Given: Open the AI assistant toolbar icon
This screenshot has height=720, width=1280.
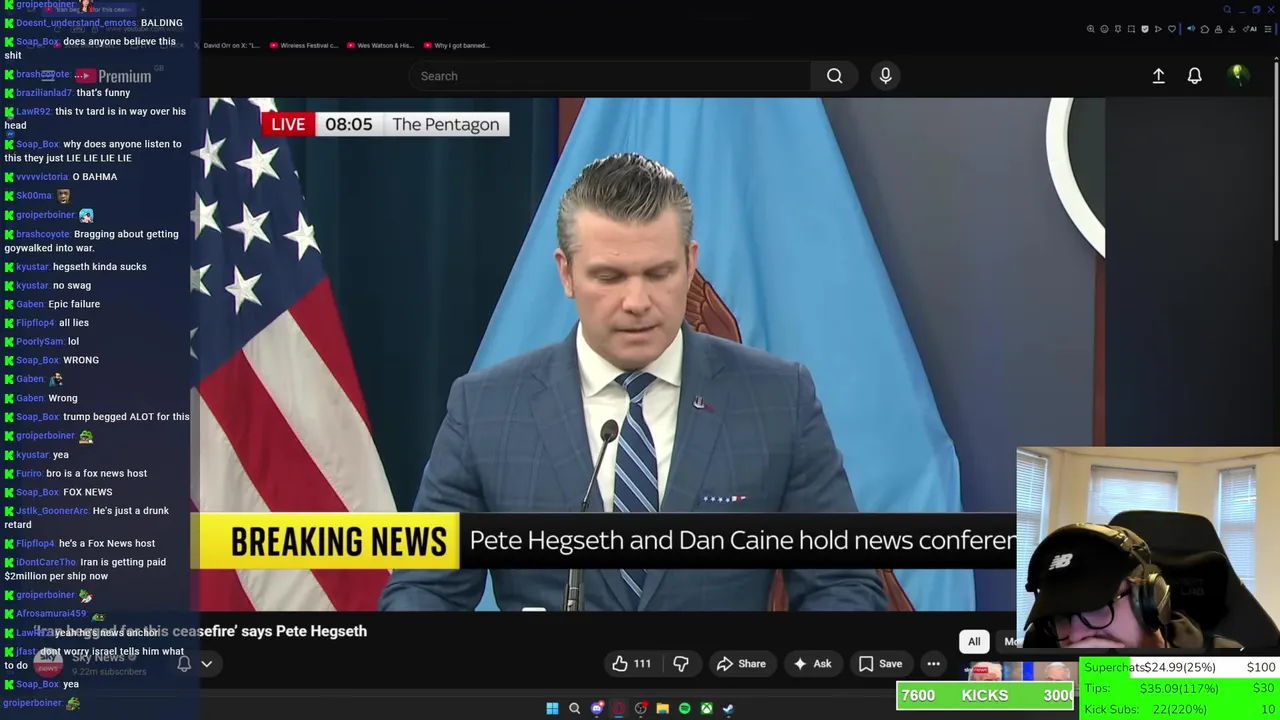Looking at the screenshot, I should coord(1250,29).
